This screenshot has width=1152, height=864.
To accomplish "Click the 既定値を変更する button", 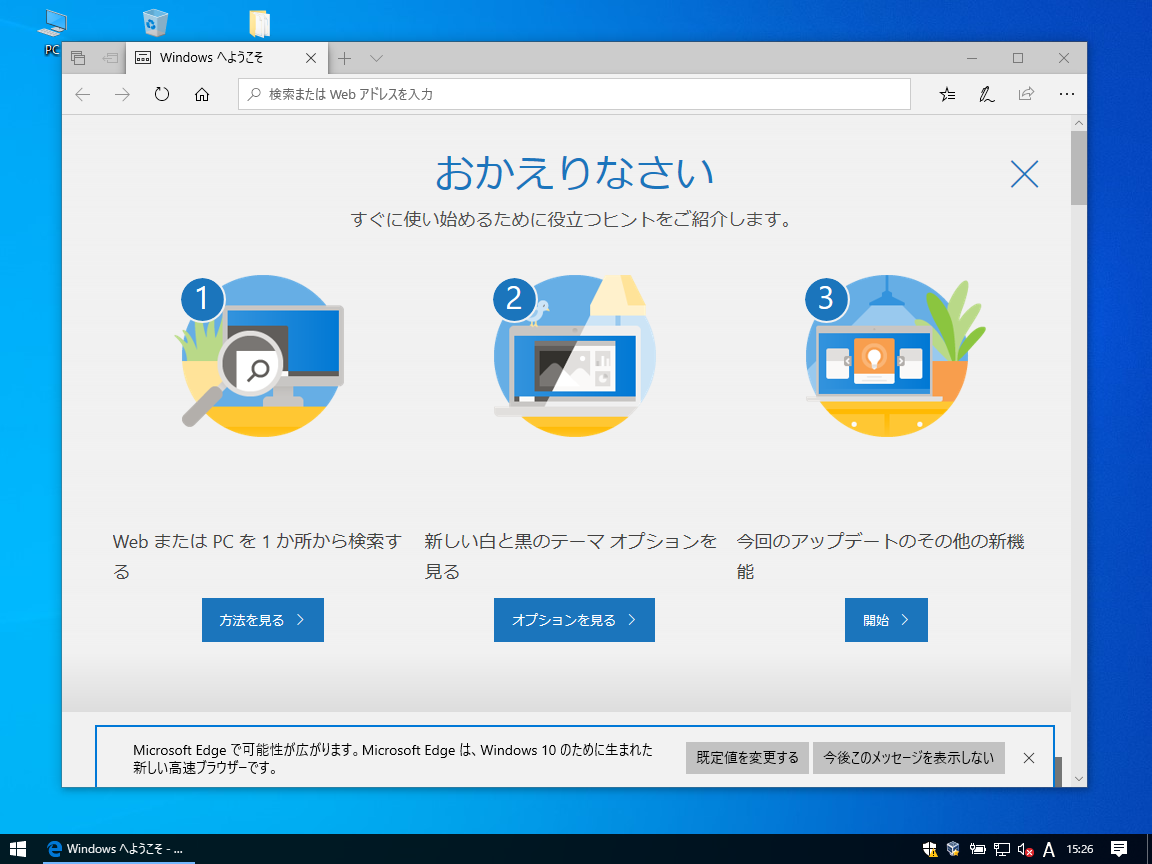I will tap(747, 757).
